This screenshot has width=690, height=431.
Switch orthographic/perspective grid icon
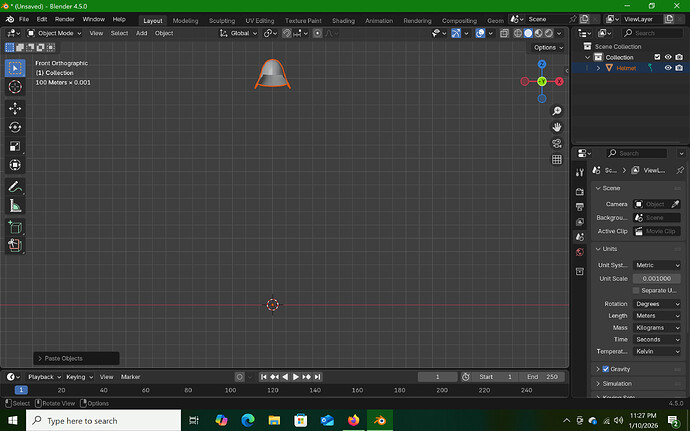(x=557, y=159)
